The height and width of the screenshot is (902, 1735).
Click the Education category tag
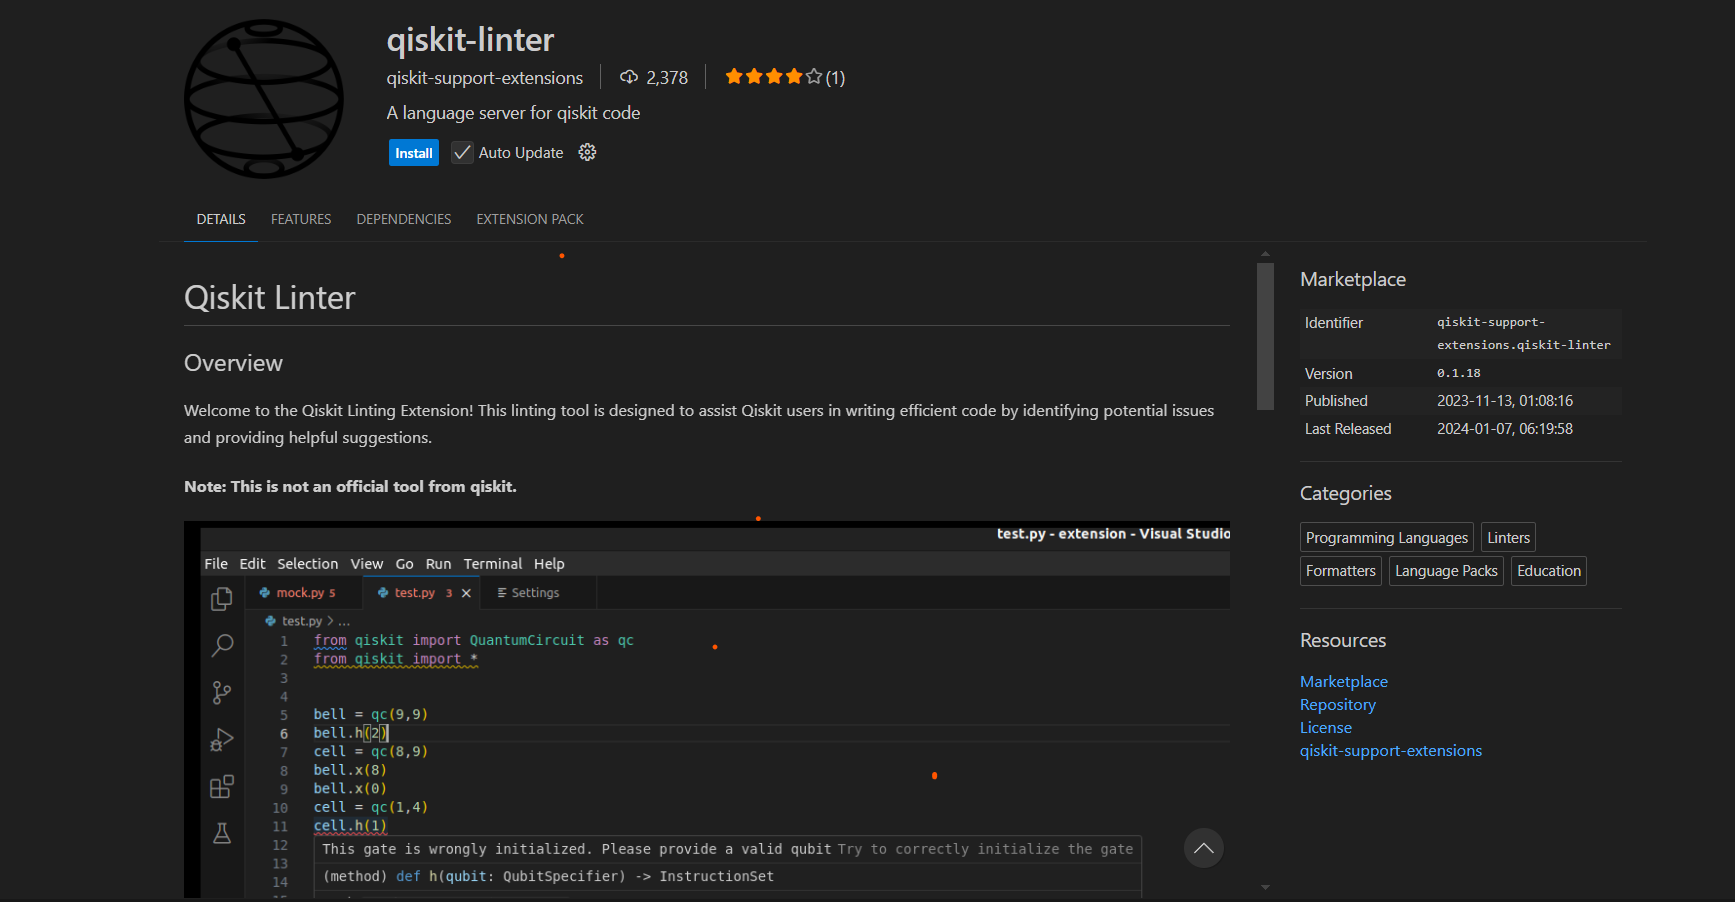(1549, 571)
